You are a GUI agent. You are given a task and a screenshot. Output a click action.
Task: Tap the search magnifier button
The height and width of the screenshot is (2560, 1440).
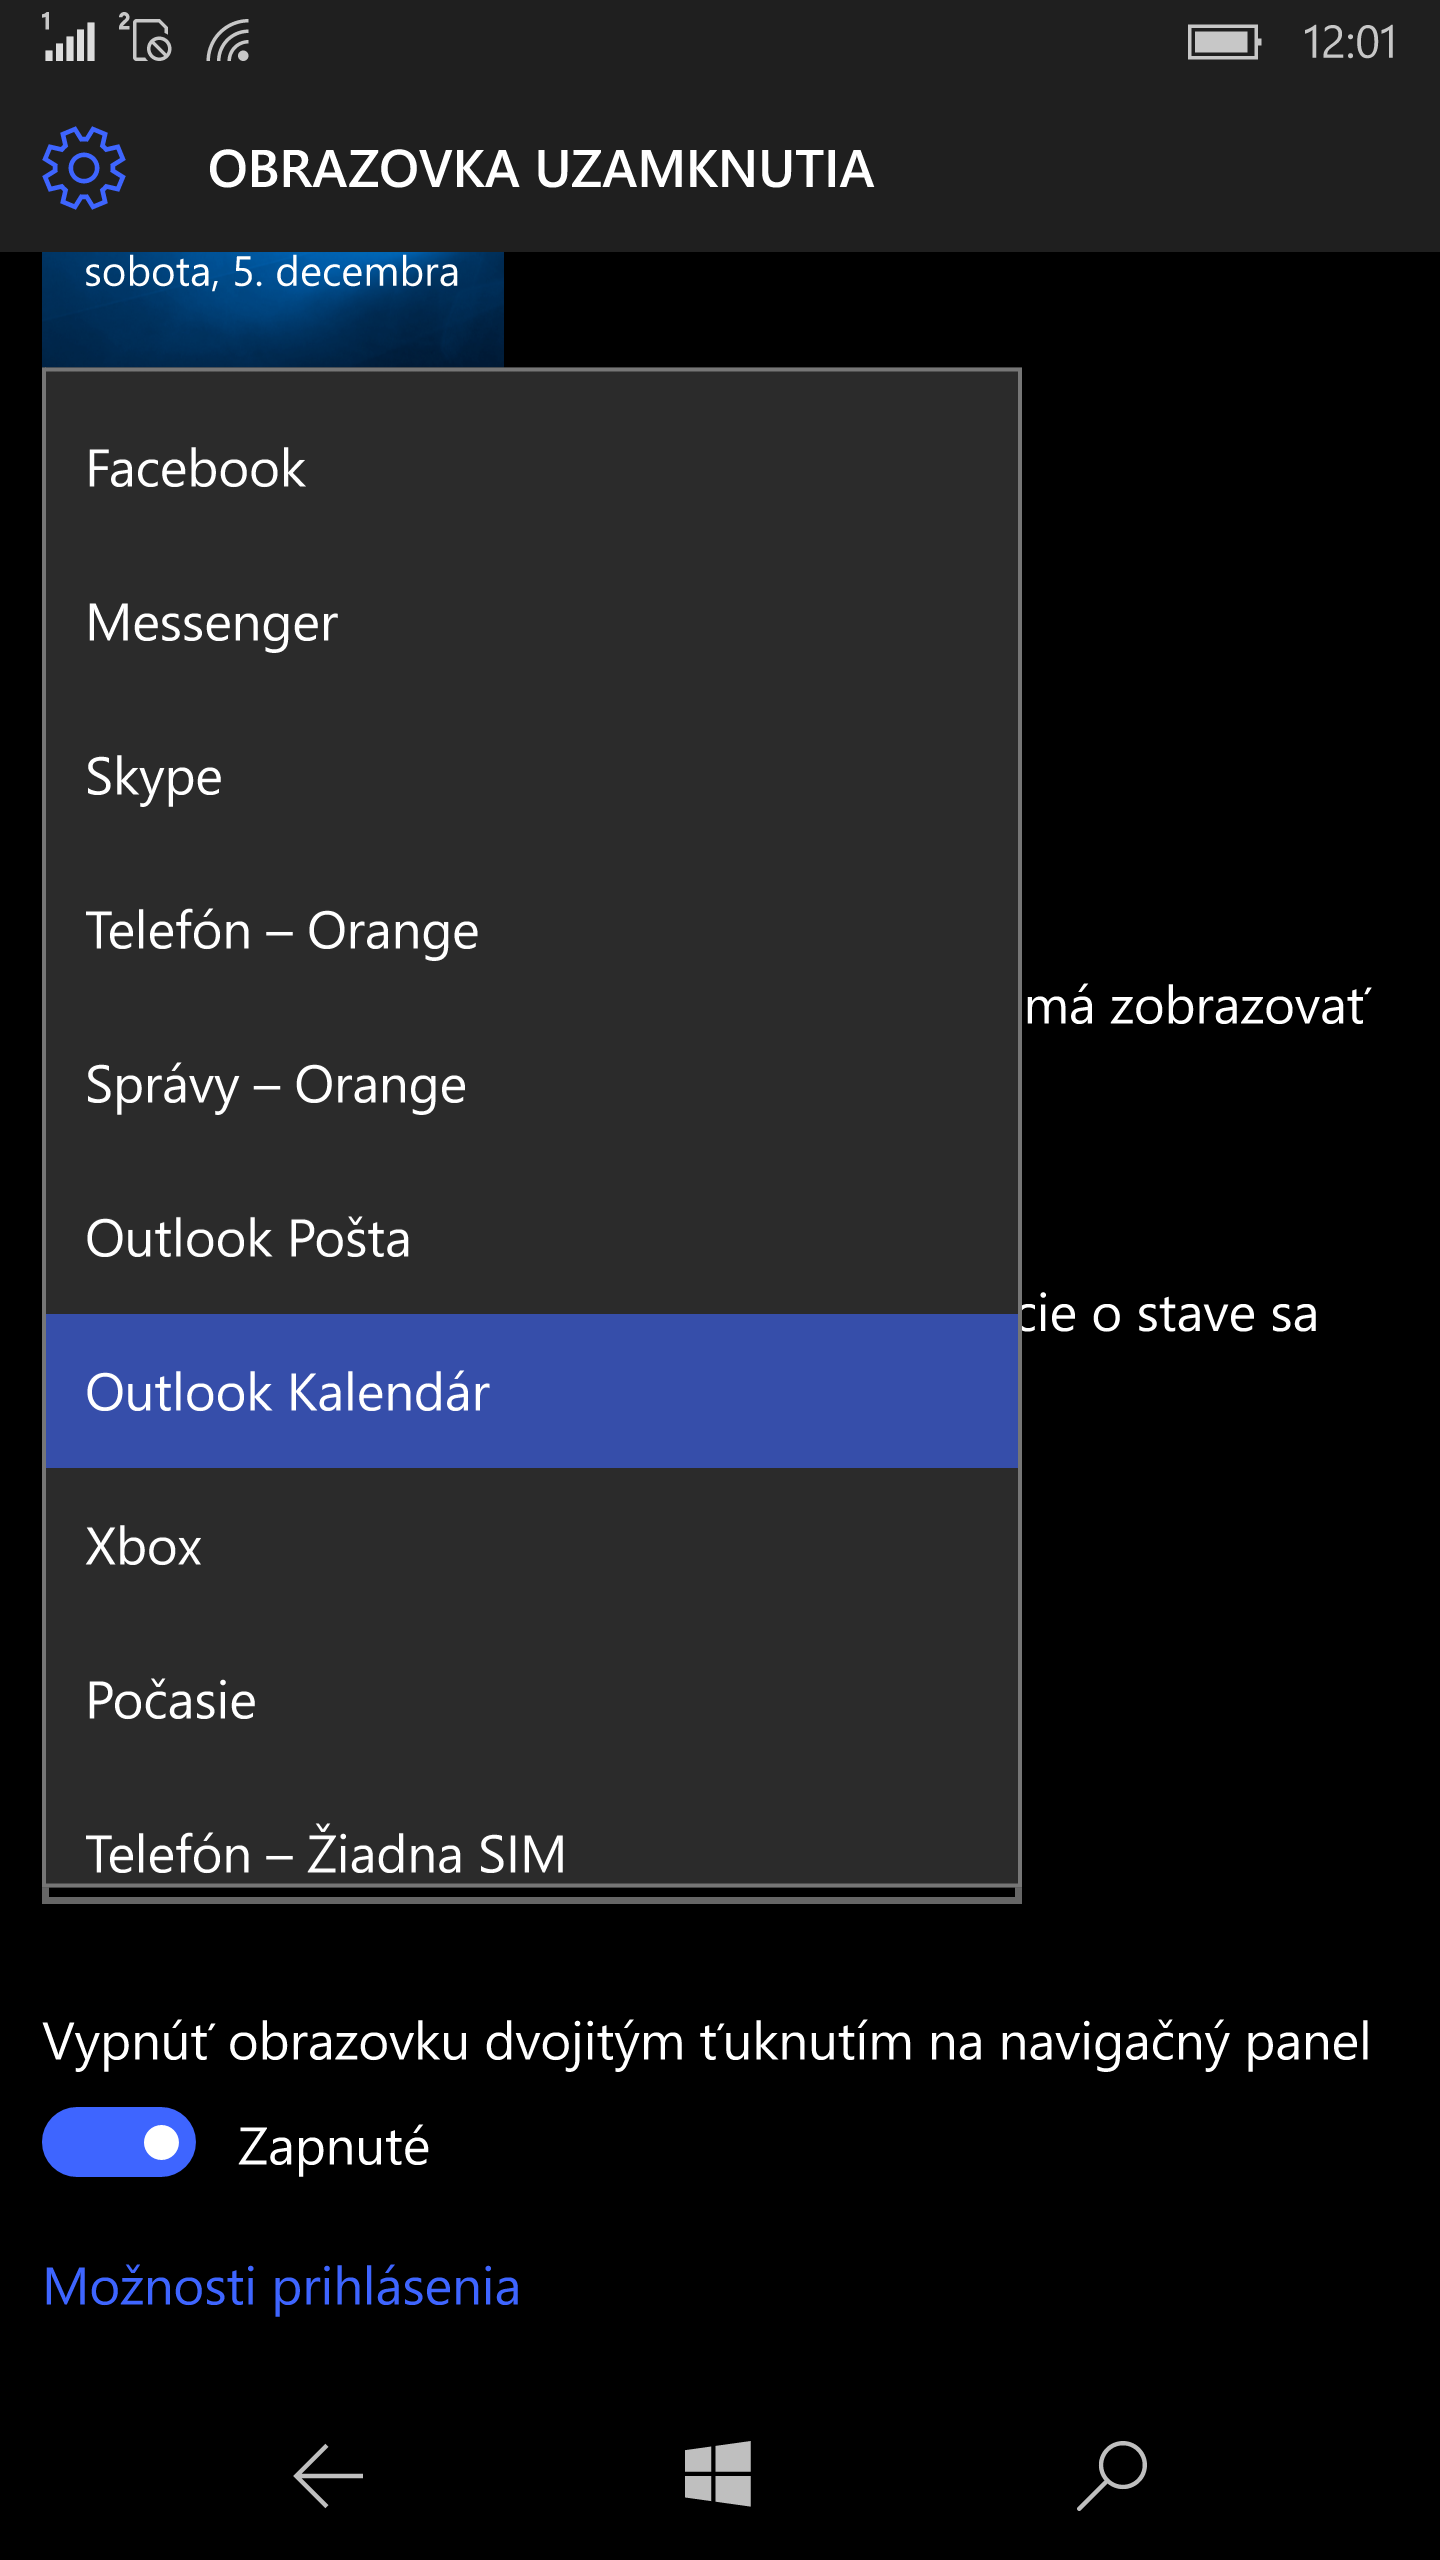coord(1112,2475)
